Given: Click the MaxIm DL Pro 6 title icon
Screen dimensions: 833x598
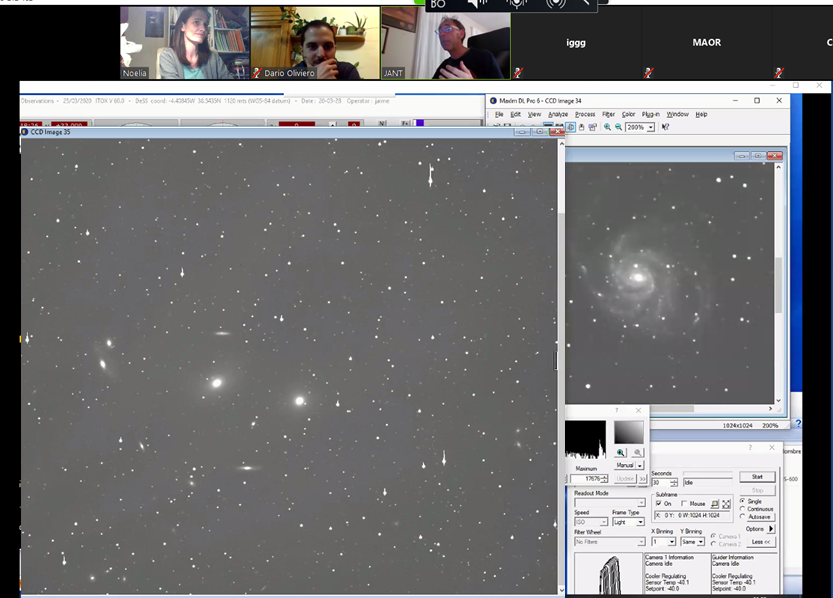Looking at the screenshot, I should click(x=493, y=100).
